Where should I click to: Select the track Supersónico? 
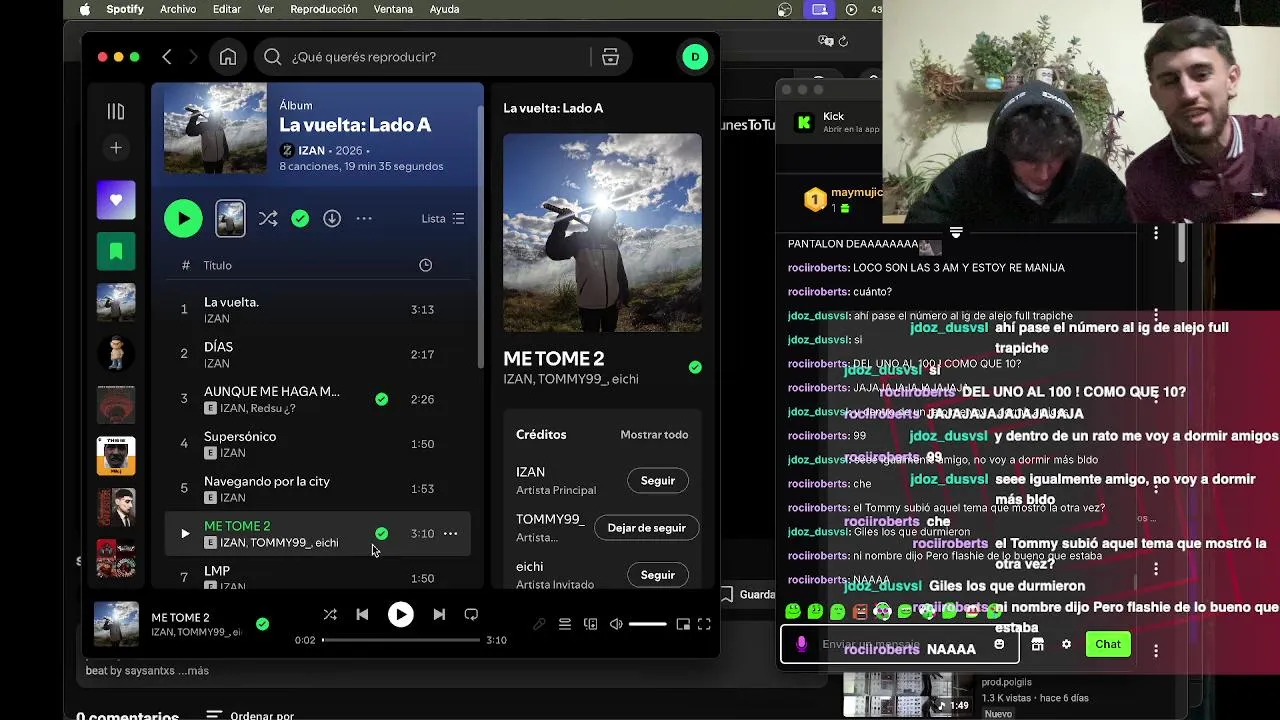(240, 437)
